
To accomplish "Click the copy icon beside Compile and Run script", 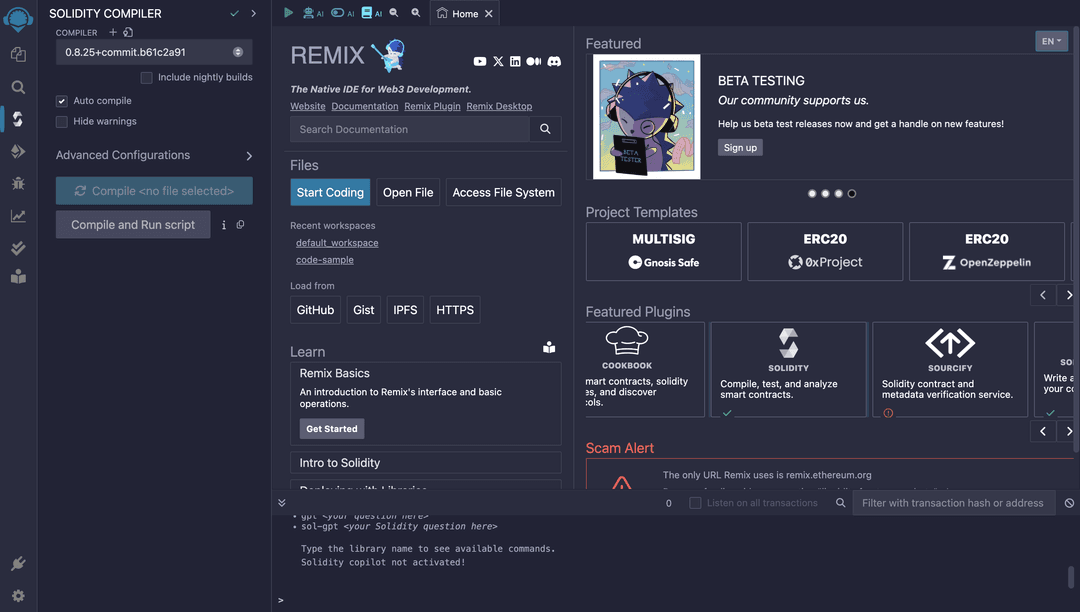I will pyautogui.click(x=240, y=224).
